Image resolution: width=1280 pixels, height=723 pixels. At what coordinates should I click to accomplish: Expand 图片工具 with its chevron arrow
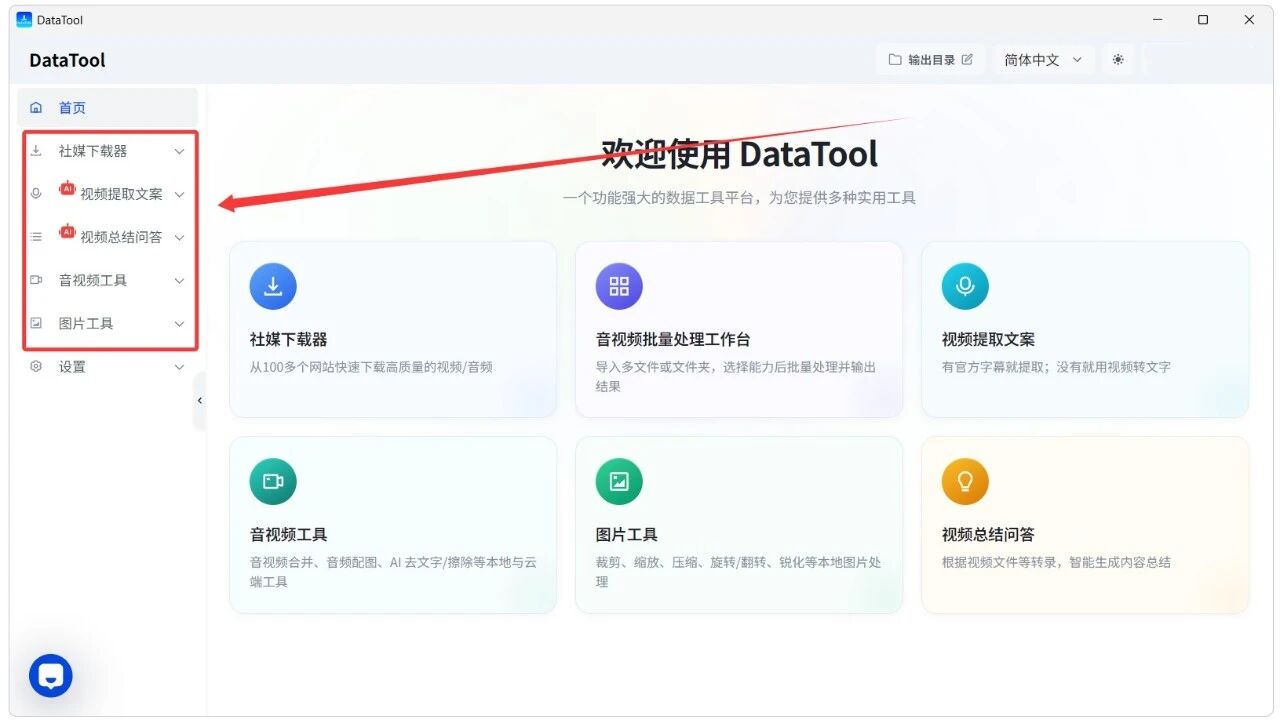(x=180, y=323)
